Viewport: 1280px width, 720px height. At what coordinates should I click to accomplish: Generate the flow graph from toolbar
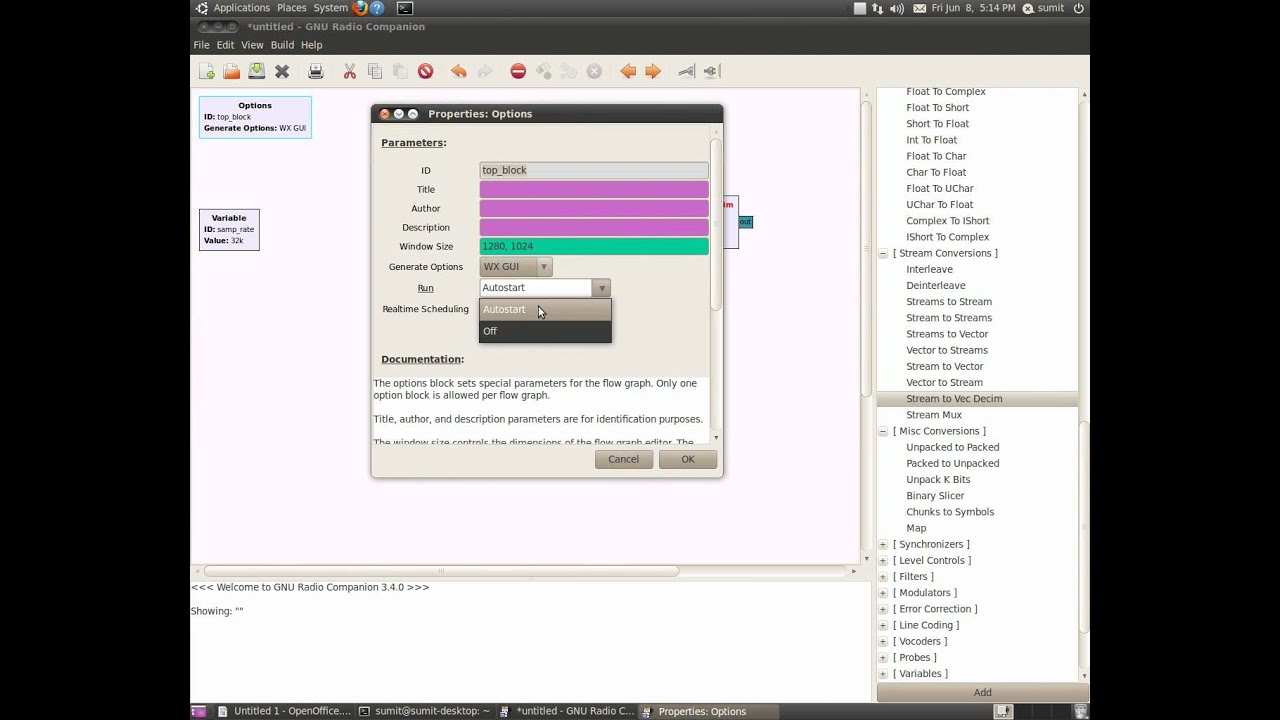pos(544,71)
